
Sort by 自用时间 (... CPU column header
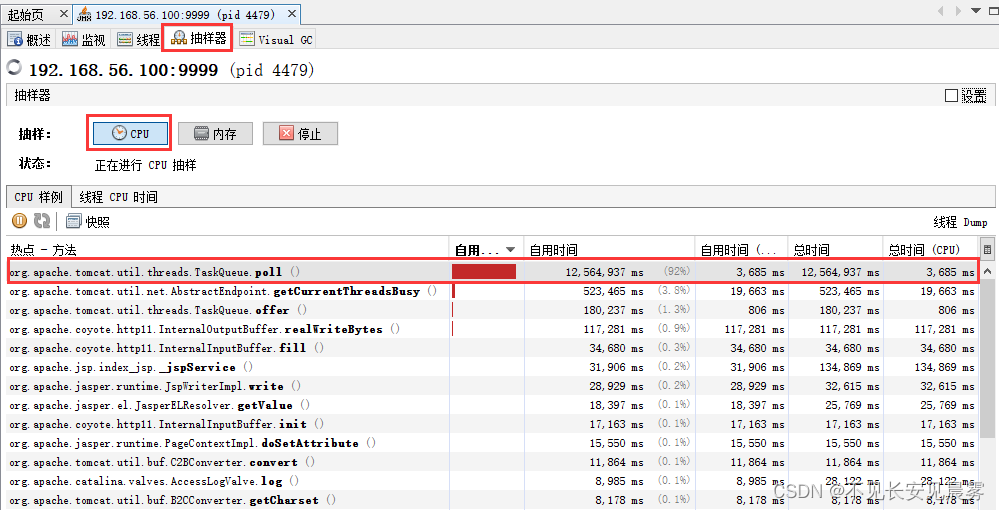740,249
